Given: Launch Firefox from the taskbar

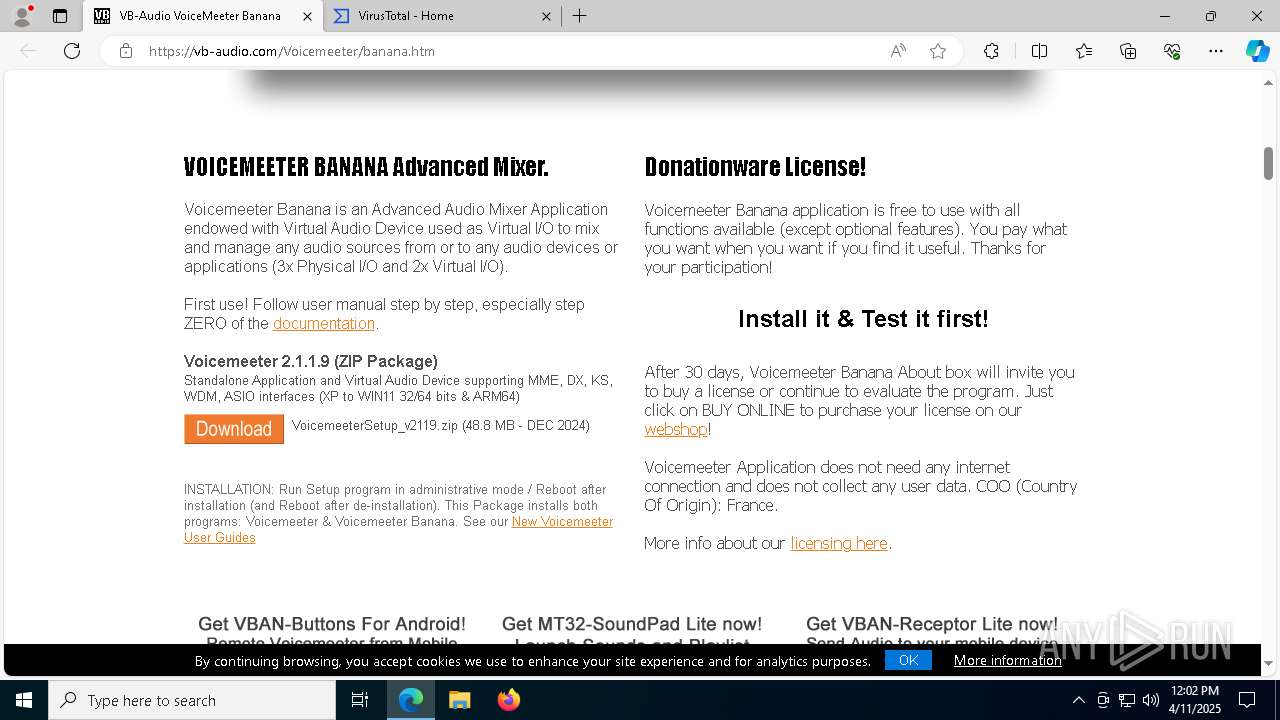Looking at the screenshot, I should pos(509,700).
